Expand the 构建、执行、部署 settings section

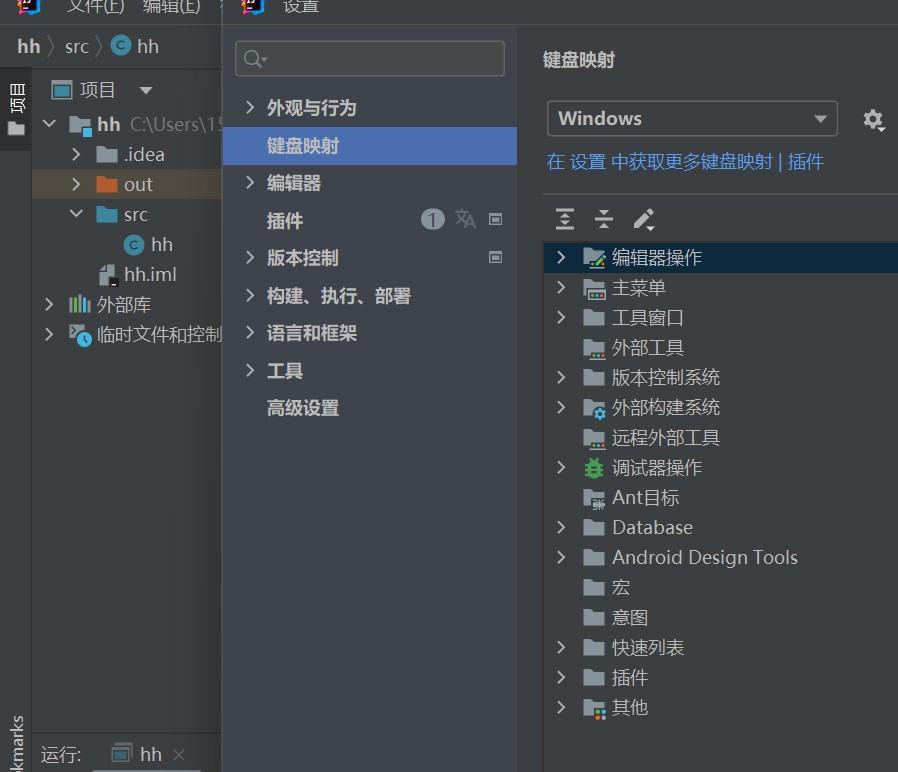click(250, 296)
